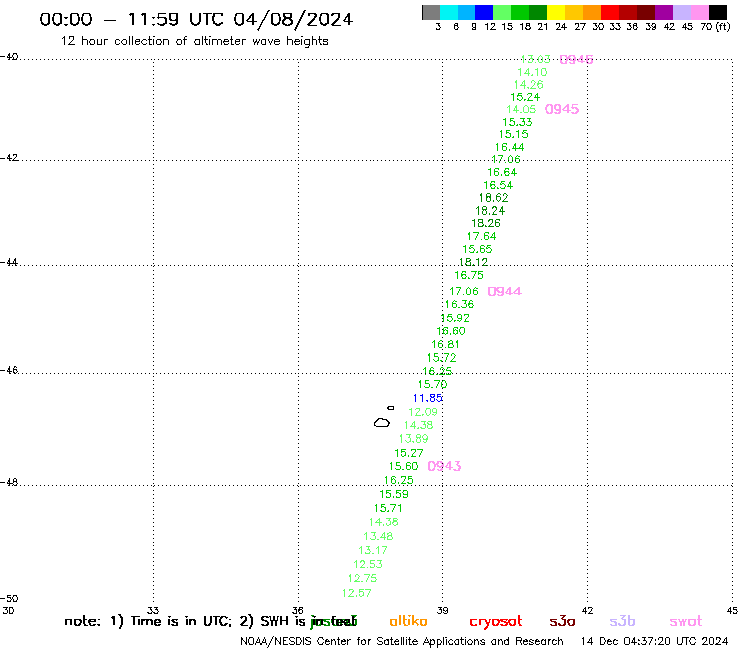Screen dimensions: 740x650
Task: Click the '12 hour collection' subtitle
Action: [x=194, y=41]
